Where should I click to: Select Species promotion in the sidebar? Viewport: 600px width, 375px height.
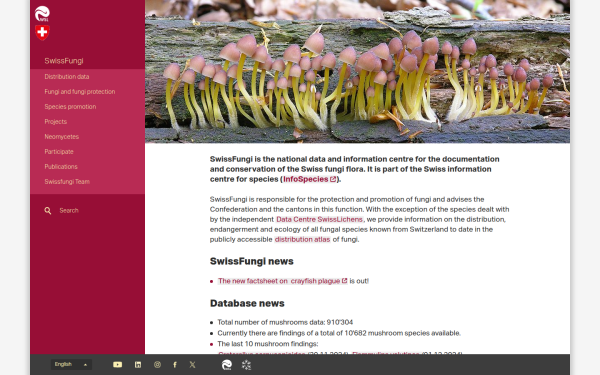point(70,106)
